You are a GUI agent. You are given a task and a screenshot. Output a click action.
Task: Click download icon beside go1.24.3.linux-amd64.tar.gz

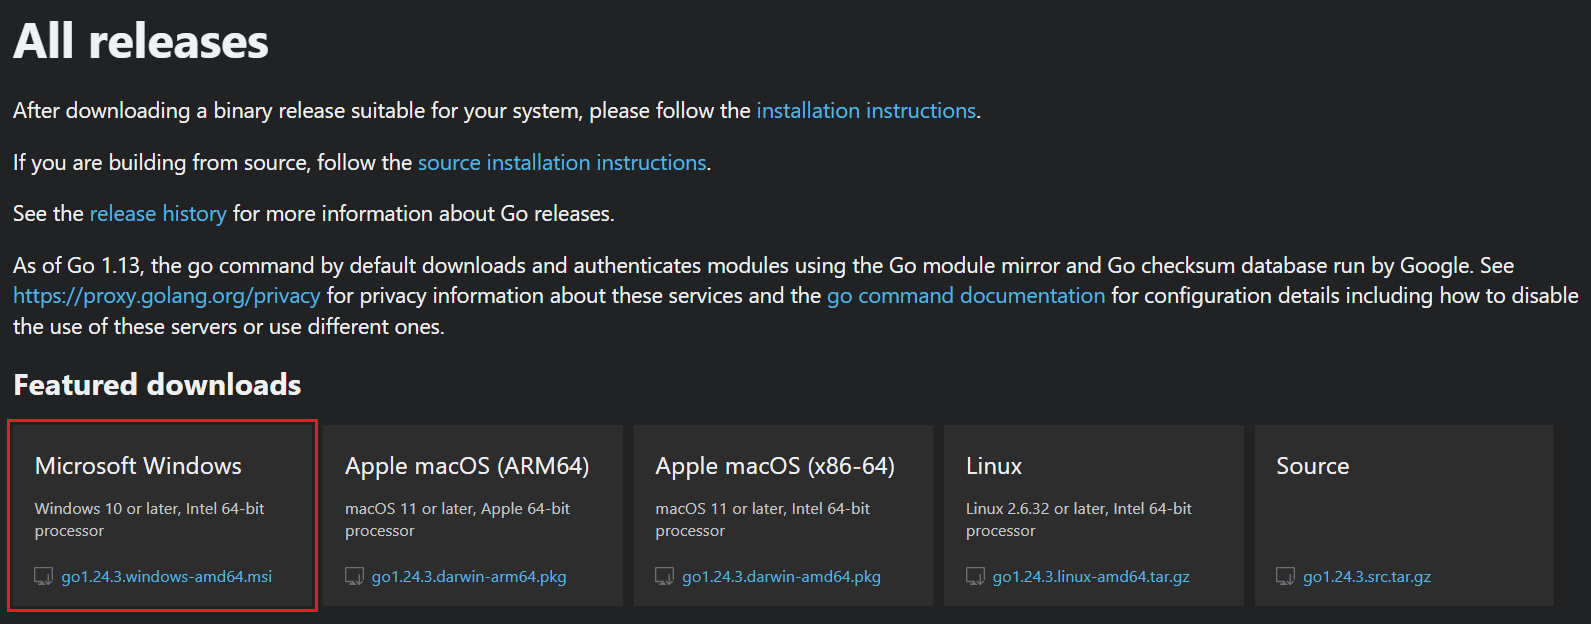pyautogui.click(x=975, y=576)
